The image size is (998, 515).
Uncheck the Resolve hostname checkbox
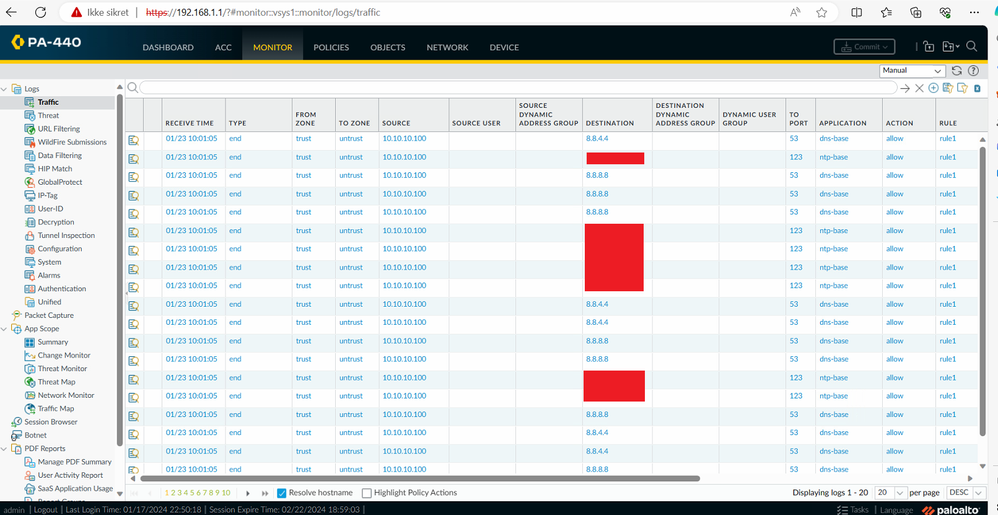(281, 493)
